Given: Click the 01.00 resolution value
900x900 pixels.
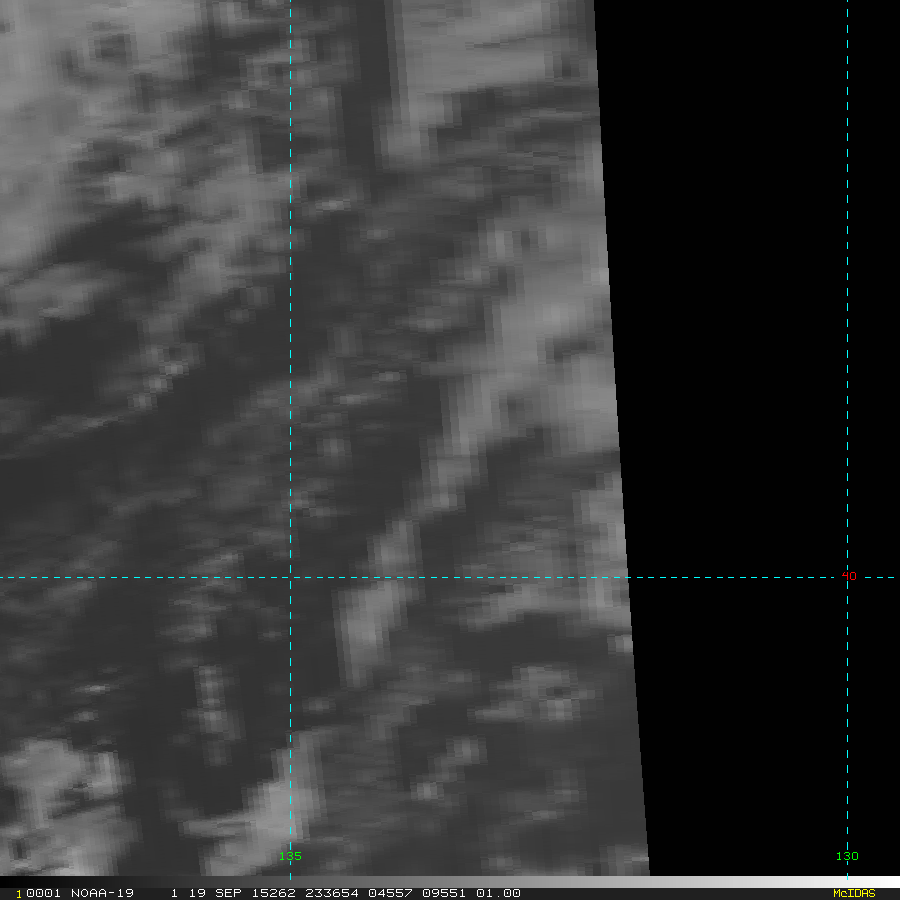Looking at the screenshot, I should 498,893.
